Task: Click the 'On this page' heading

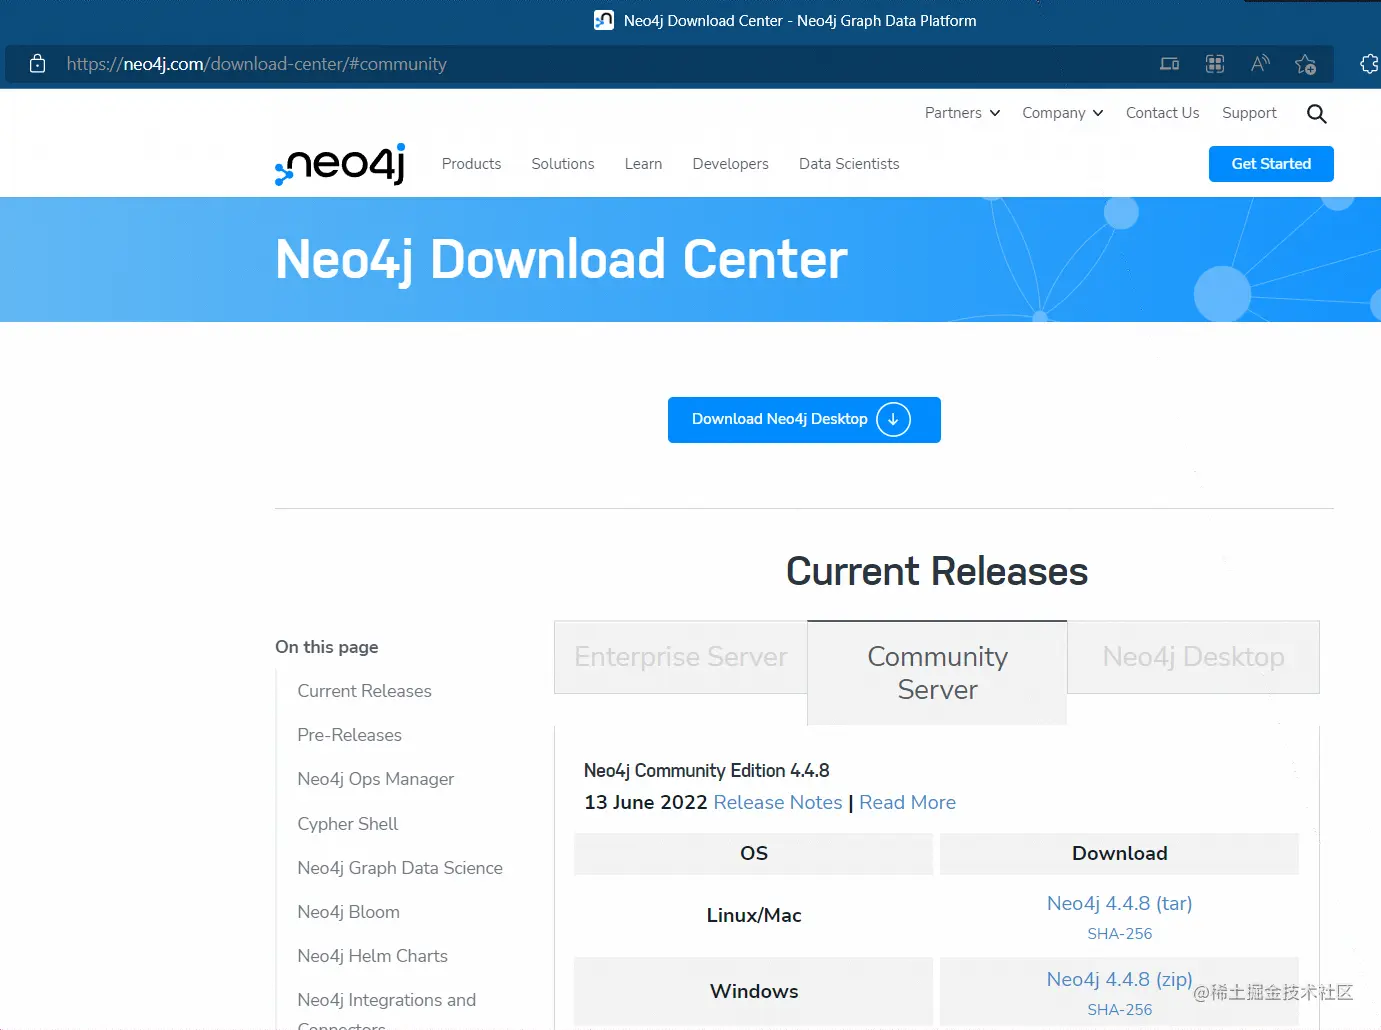Action: [327, 647]
